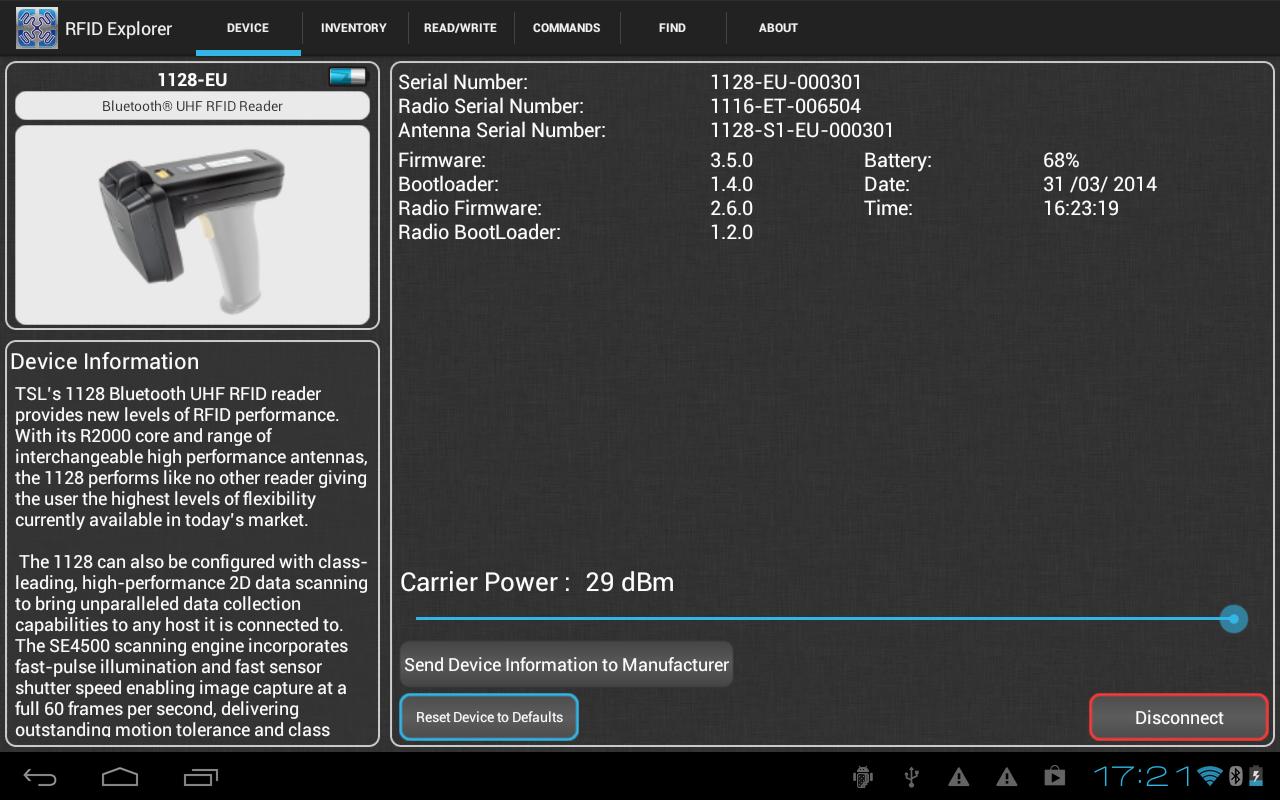The height and width of the screenshot is (800, 1280).
Task: Select serial number 1128-EU-000301
Action: pos(786,82)
